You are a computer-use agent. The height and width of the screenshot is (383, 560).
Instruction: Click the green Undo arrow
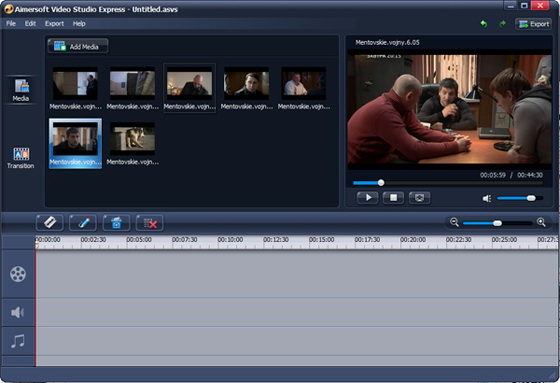[x=484, y=24]
